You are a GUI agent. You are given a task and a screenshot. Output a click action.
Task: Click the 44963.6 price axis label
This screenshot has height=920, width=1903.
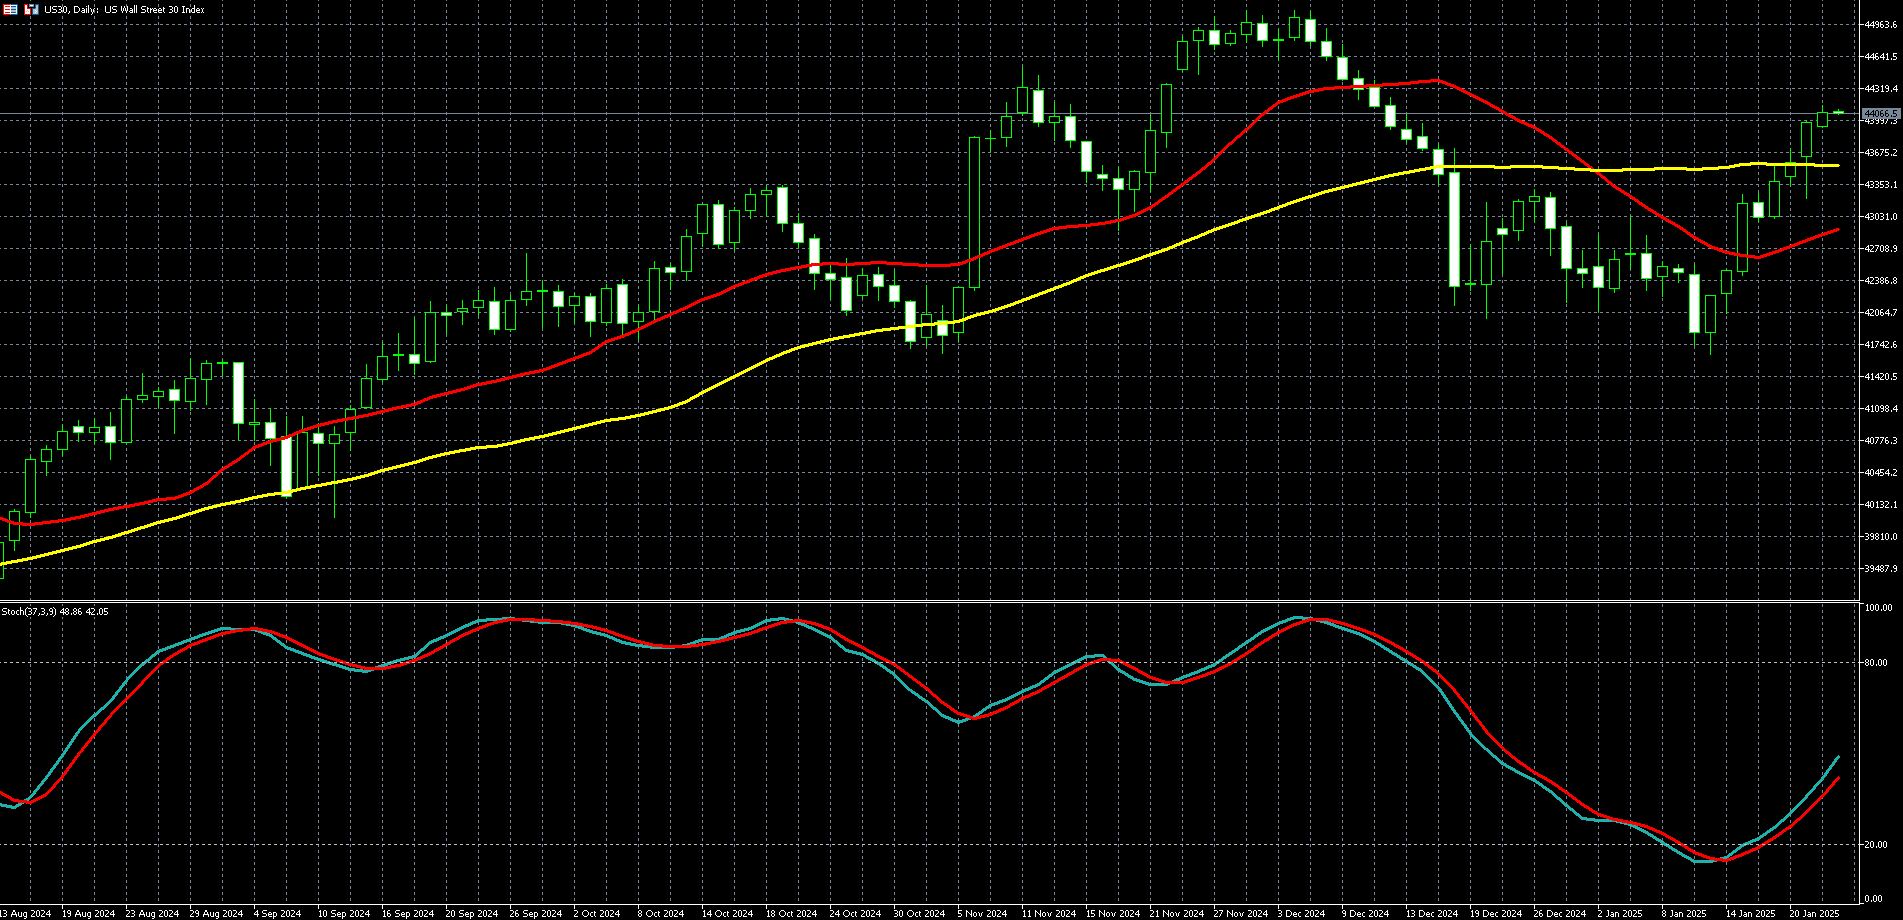point(1881,25)
